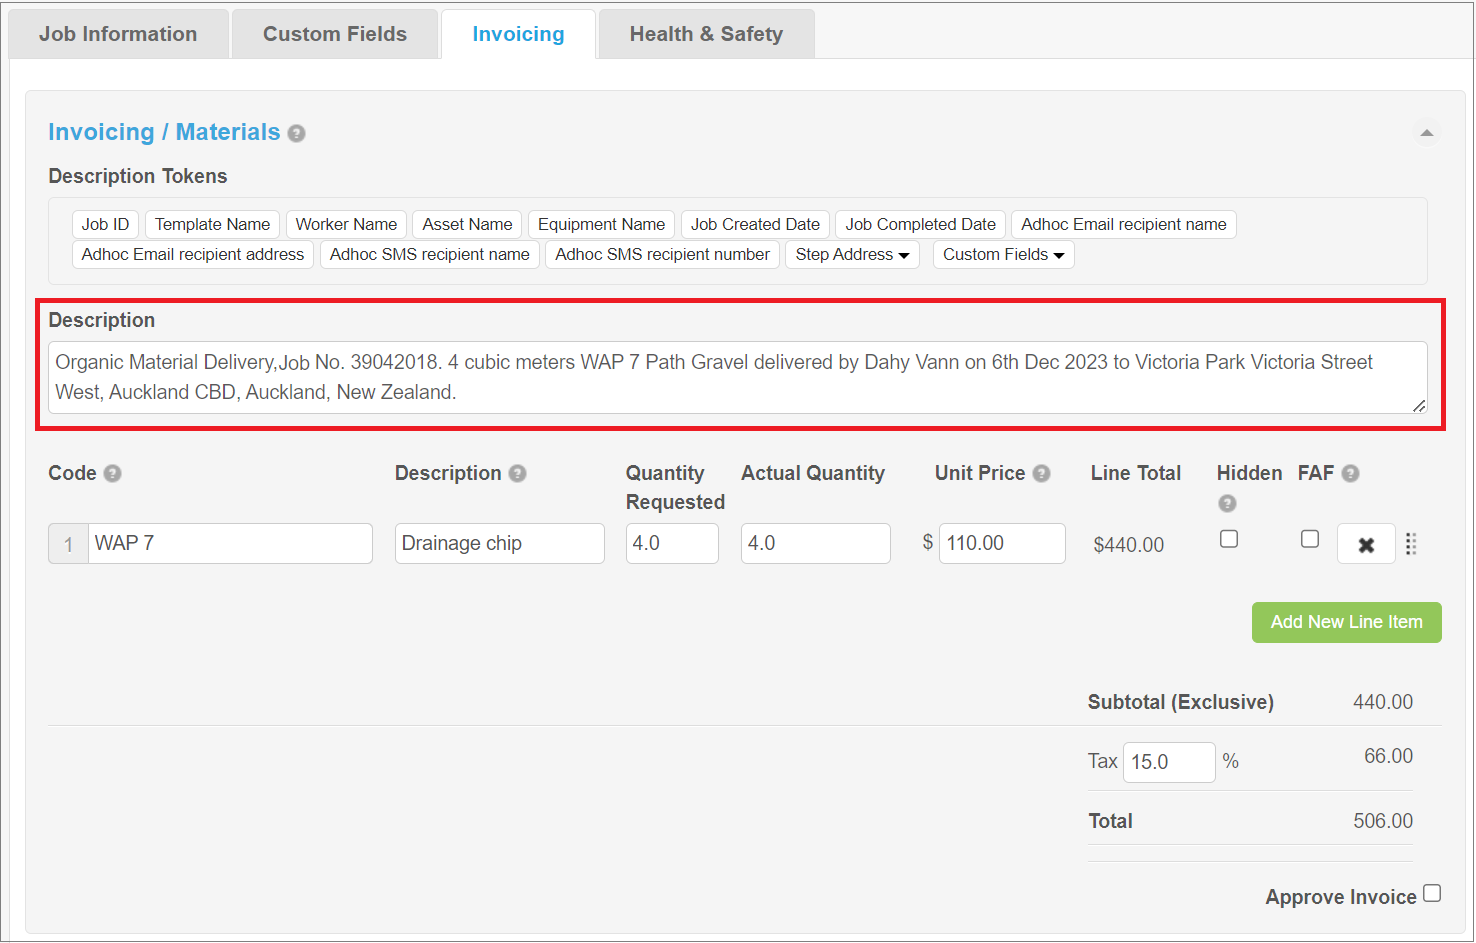The image size is (1476, 943).
Task: Click the Code field containing WAP 7
Action: point(230,544)
